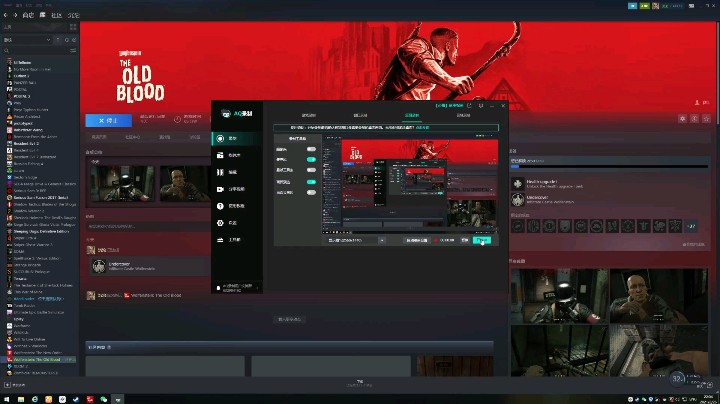The width and height of the screenshot is (720, 404).
Task: Open recorder settings gear in its sidebar
Action: pos(220,223)
